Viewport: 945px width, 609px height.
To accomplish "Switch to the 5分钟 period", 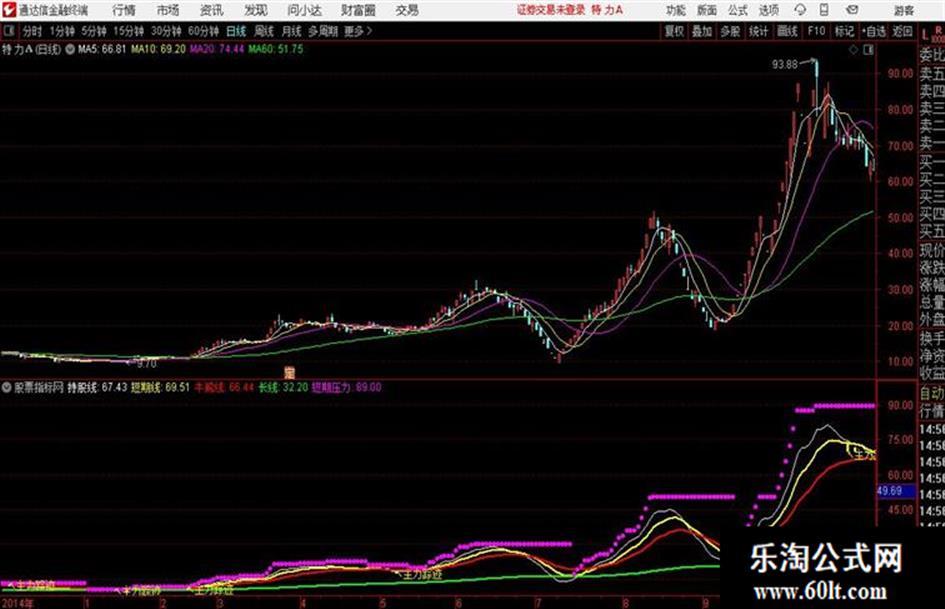I will point(93,31).
